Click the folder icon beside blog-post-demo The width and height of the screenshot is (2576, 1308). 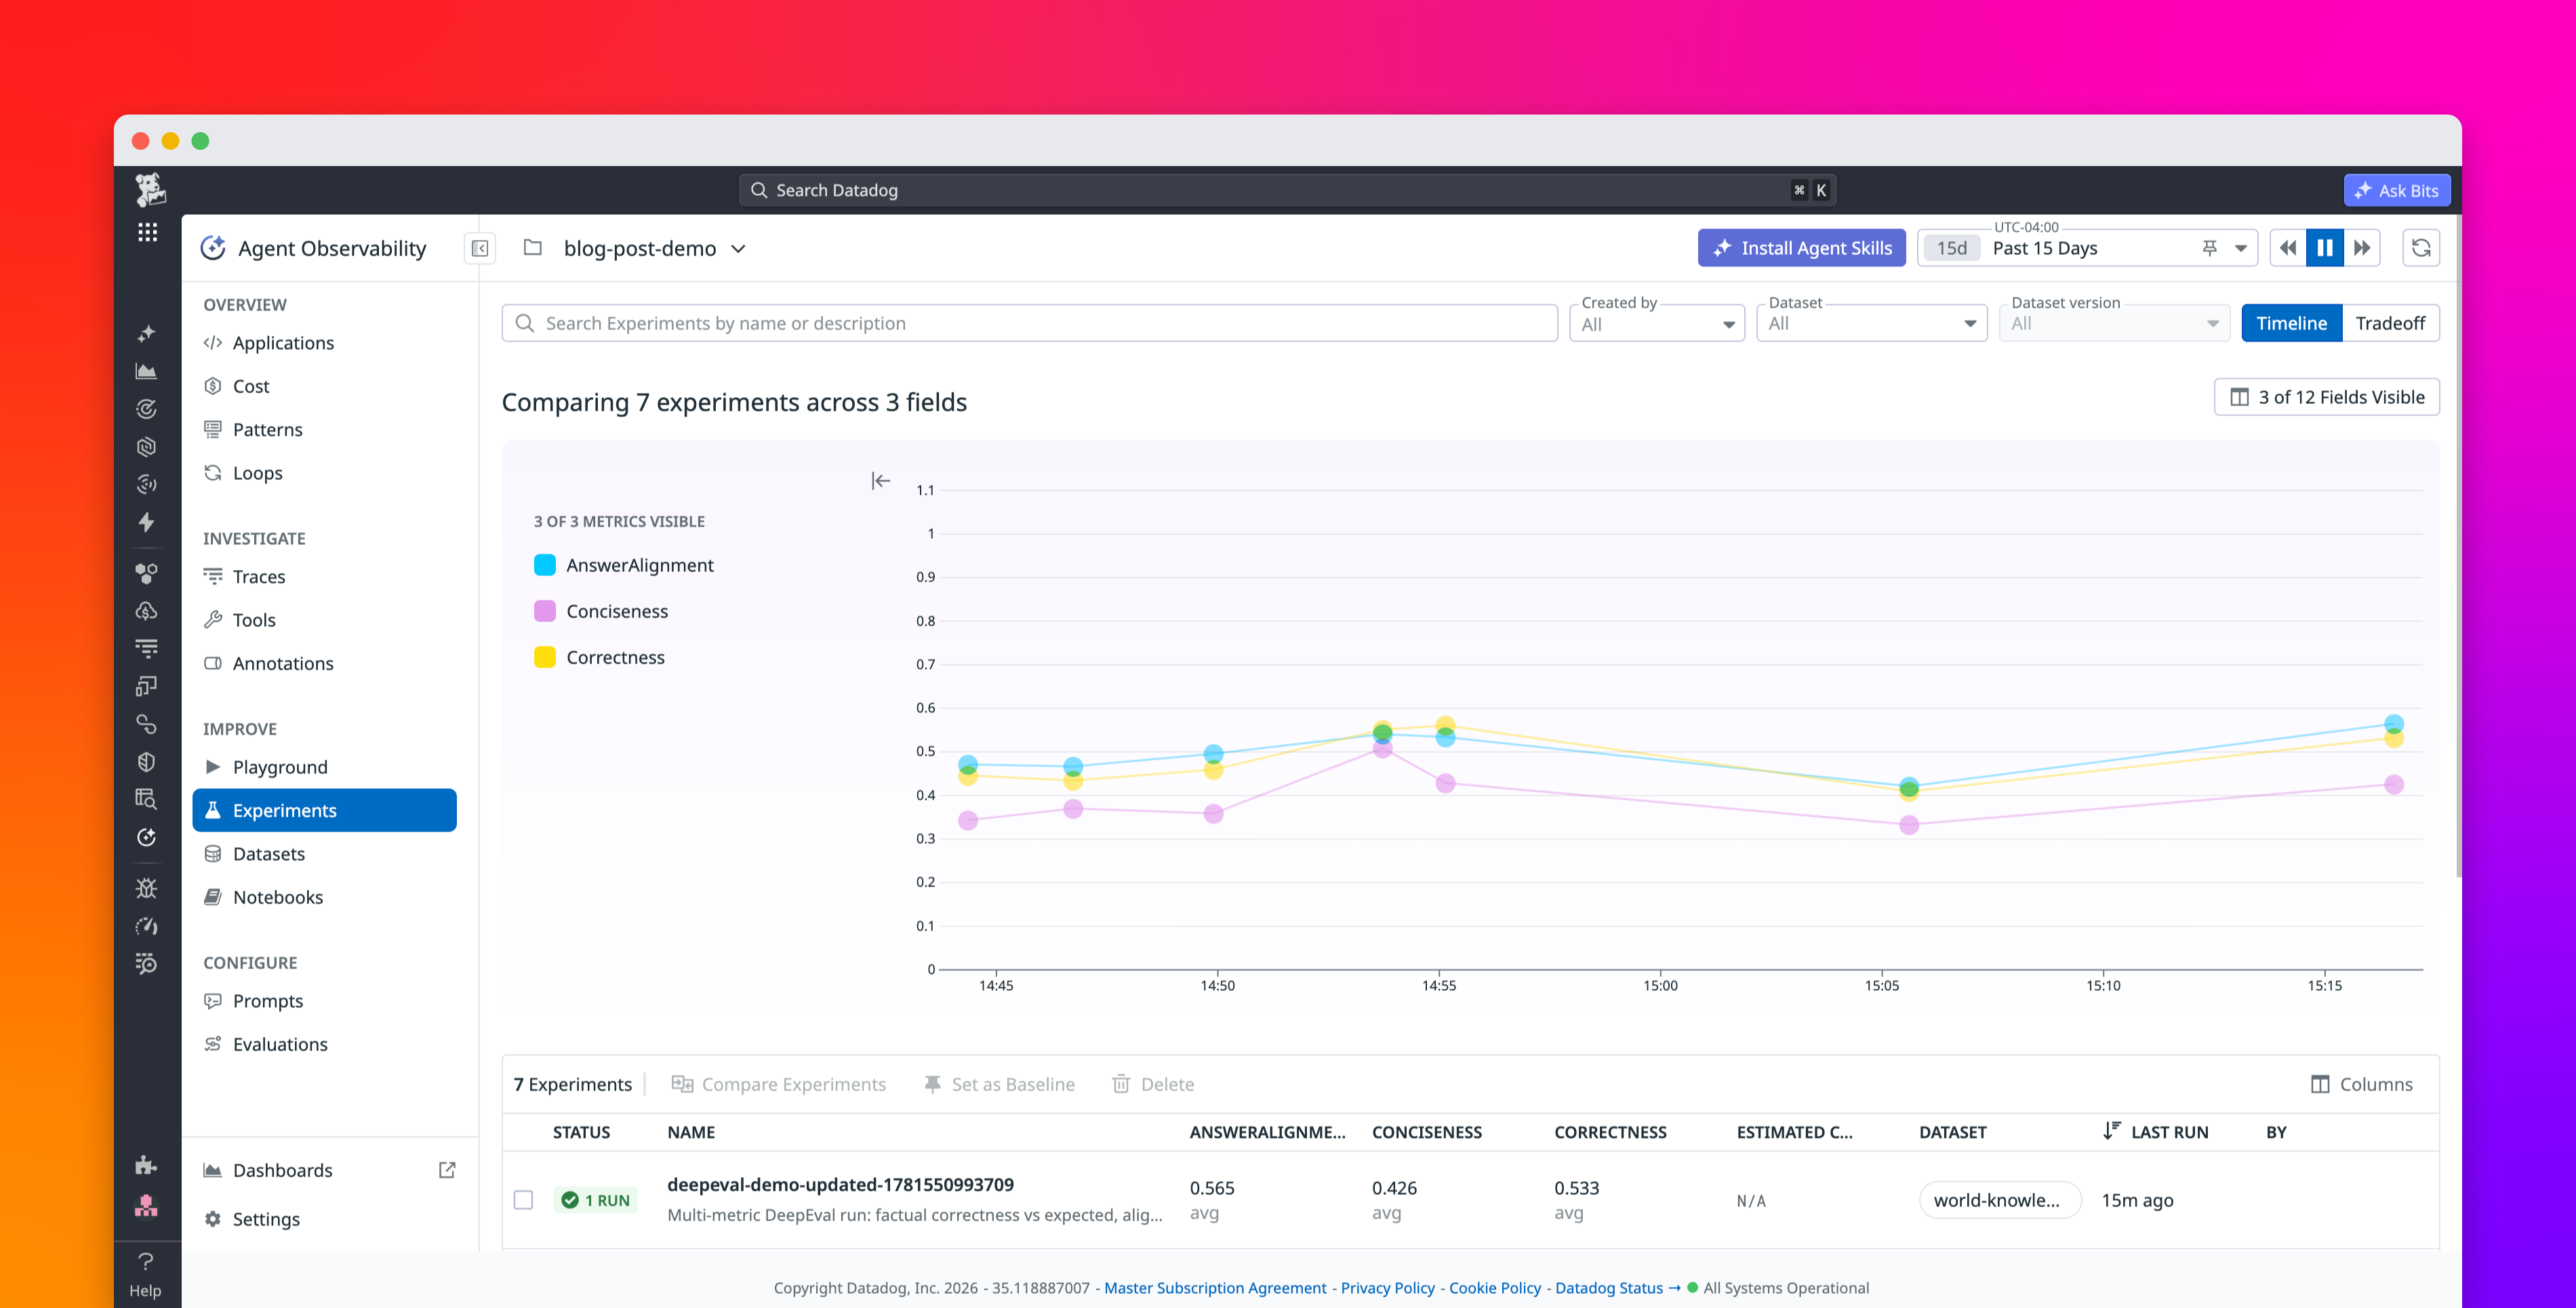point(533,247)
